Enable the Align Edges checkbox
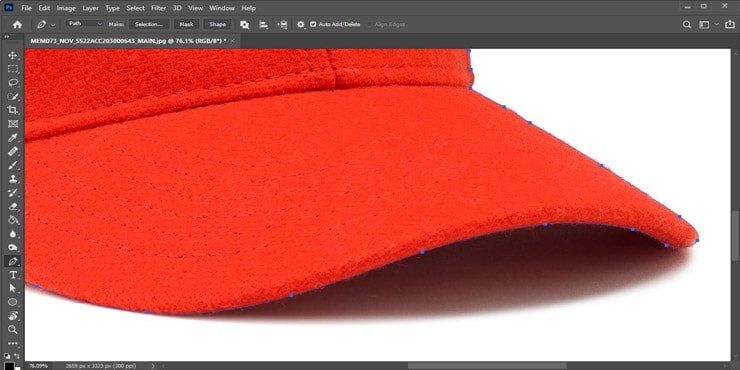The width and height of the screenshot is (740, 370). tap(369, 25)
